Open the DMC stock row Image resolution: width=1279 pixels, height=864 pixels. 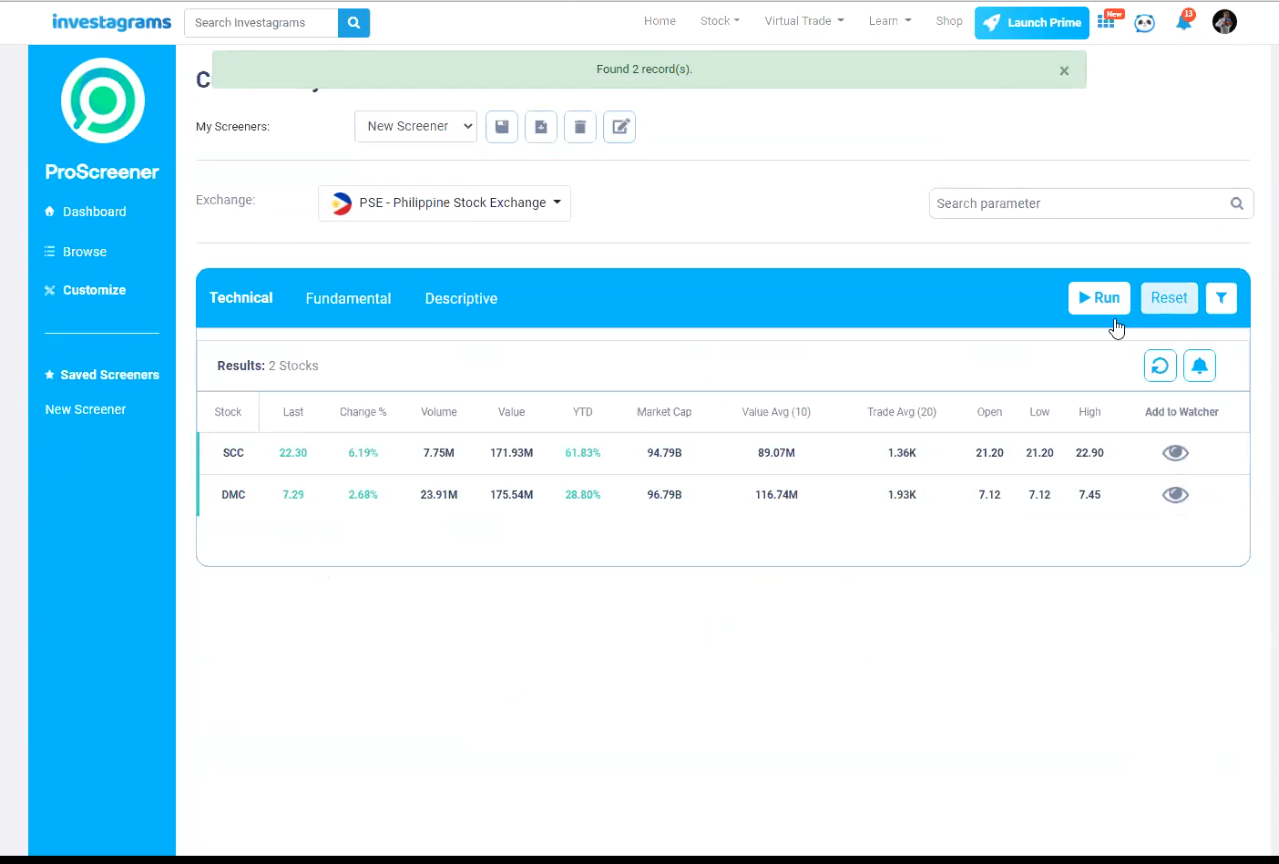(x=724, y=495)
